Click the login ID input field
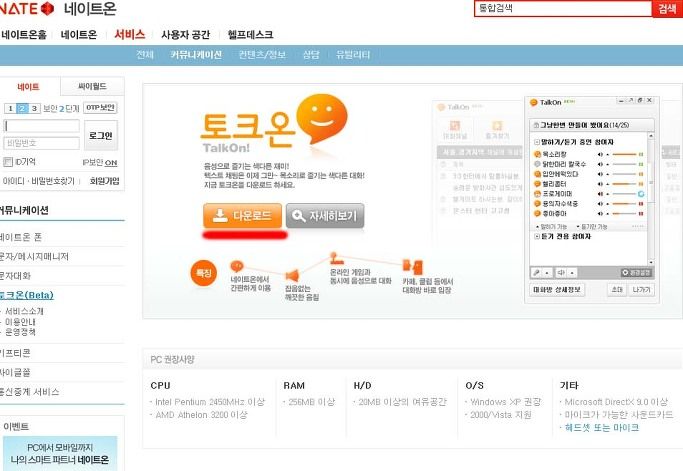Image resolution: width=683 pixels, height=471 pixels. click(x=41, y=126)
